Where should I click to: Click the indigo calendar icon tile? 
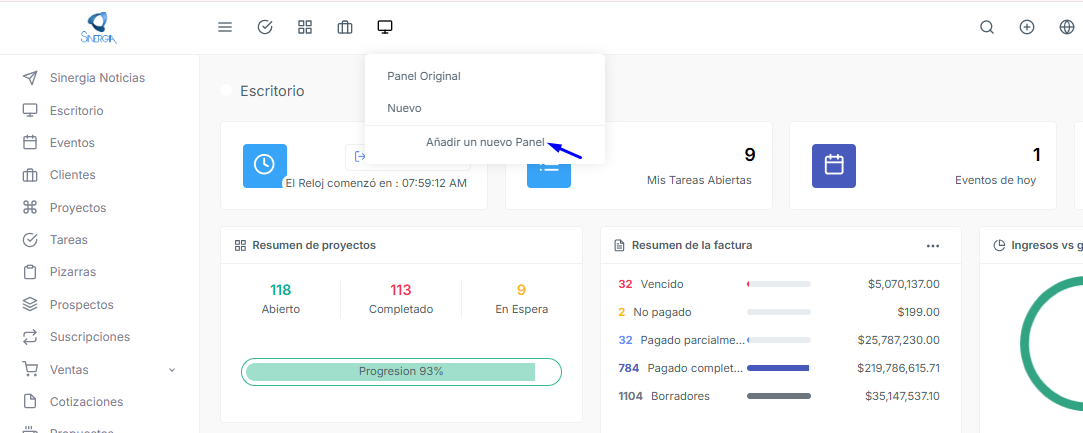[x=834, y=166]
